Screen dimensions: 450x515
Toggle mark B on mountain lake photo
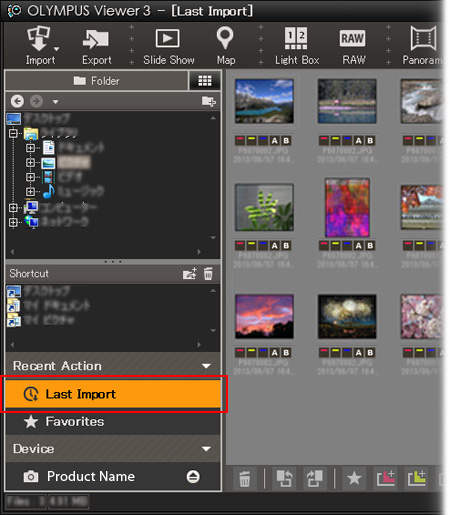(286, 140)
